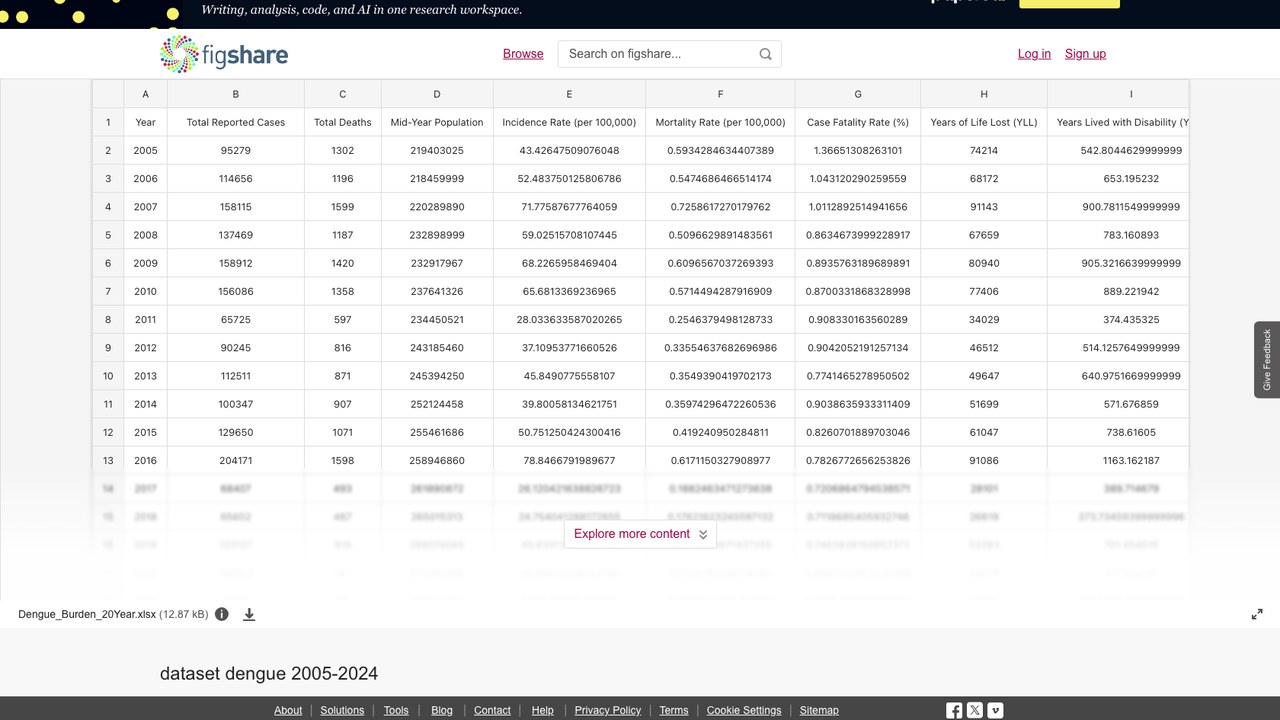Open figshare Vimeo icon
Screen dimensions: 1280x720
click(x=995, y=710)
